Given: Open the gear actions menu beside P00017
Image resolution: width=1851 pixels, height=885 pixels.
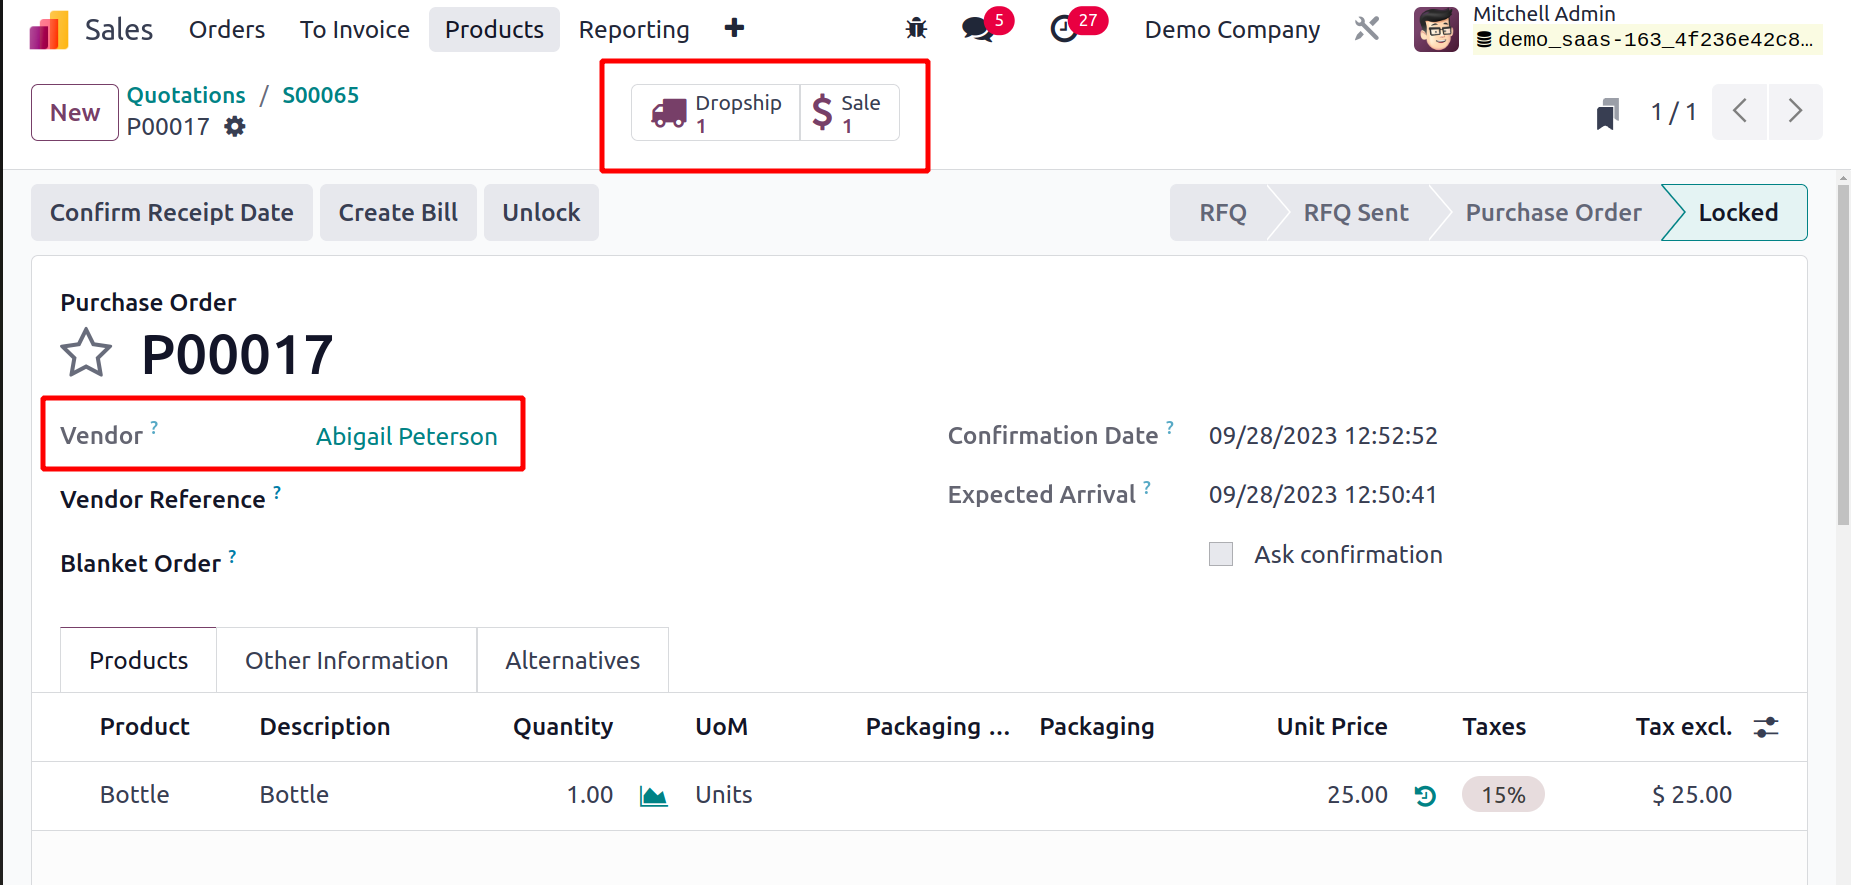Looking at the screenshot, I should point(235,127).
